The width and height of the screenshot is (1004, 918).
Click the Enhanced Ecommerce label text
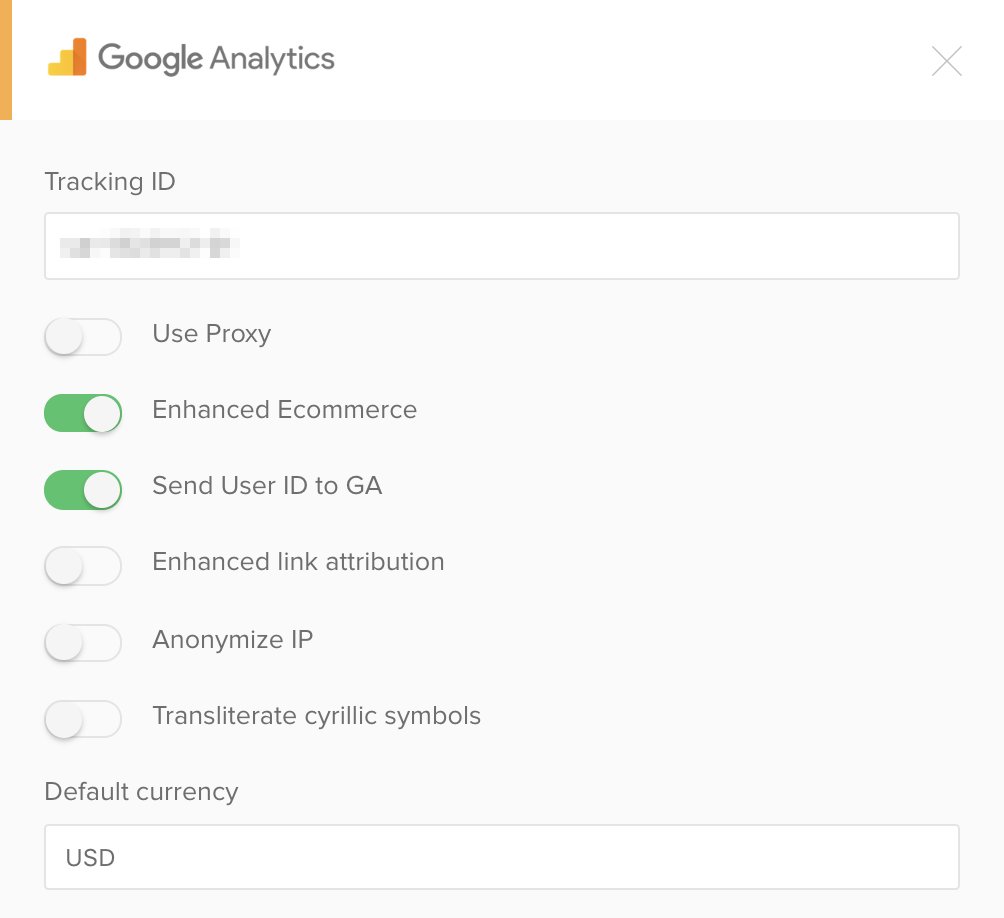point(284,410)
